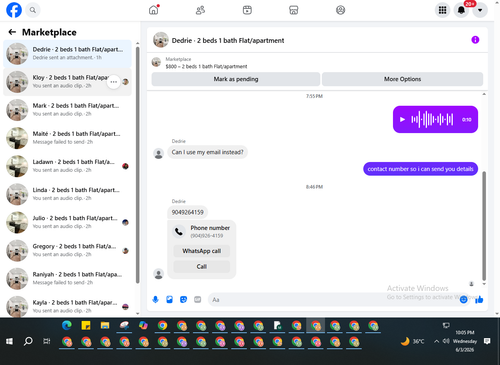Open the Ladawn conversation
500x365 pixels.
pos(67,166)
